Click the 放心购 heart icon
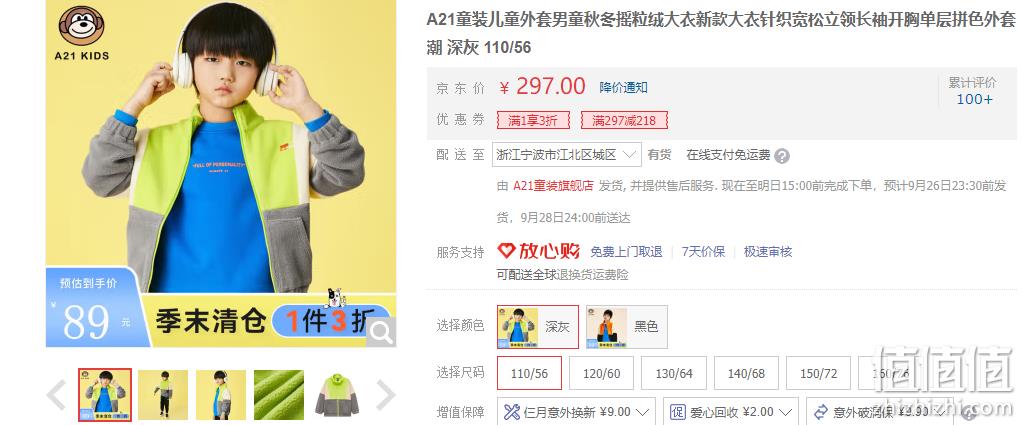The image size is (1022, 425). (x=506, y=250)
